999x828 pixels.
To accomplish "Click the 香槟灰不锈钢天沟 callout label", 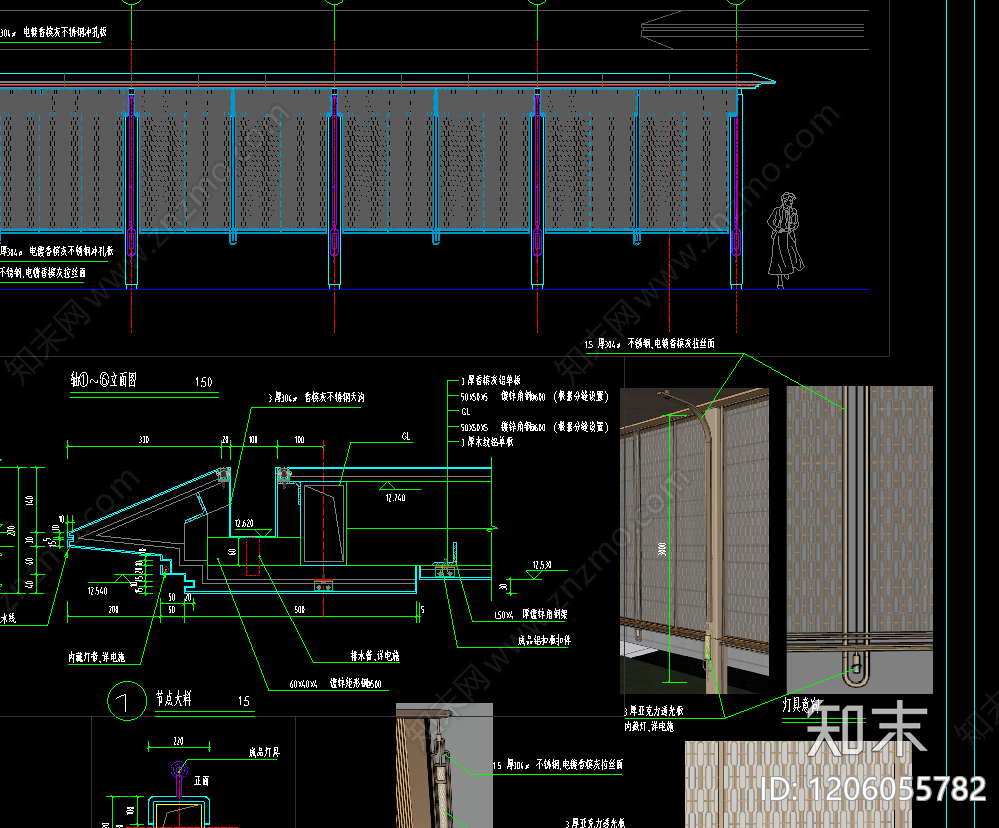I will tap(316, 397).
